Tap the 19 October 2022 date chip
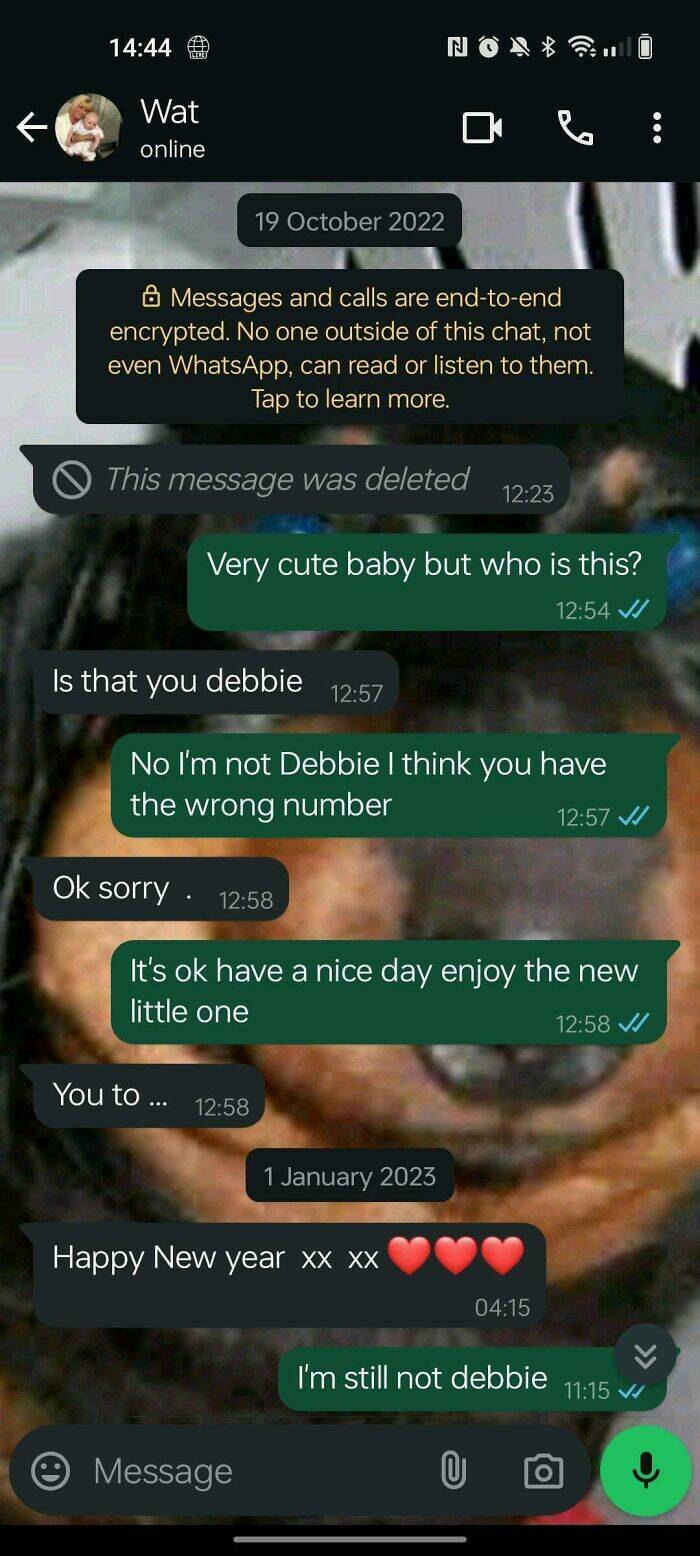700x1556 pixels. (349, 220)
